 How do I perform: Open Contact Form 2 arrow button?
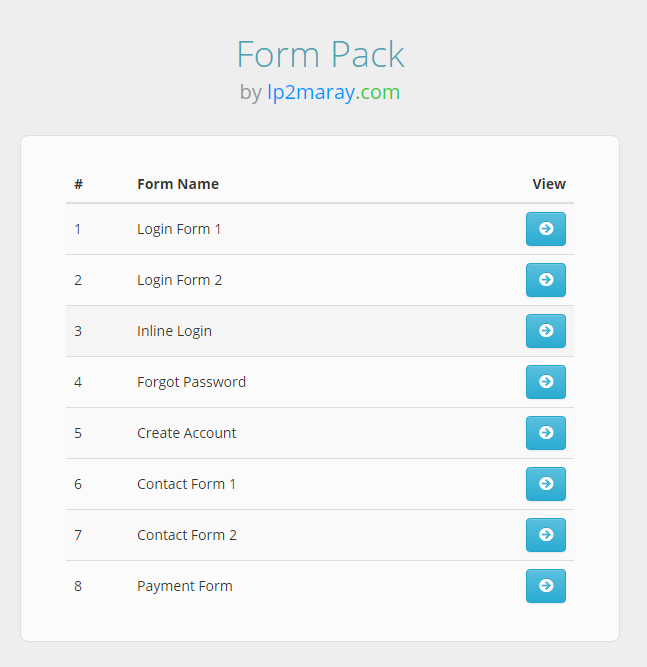coord(546,535)
